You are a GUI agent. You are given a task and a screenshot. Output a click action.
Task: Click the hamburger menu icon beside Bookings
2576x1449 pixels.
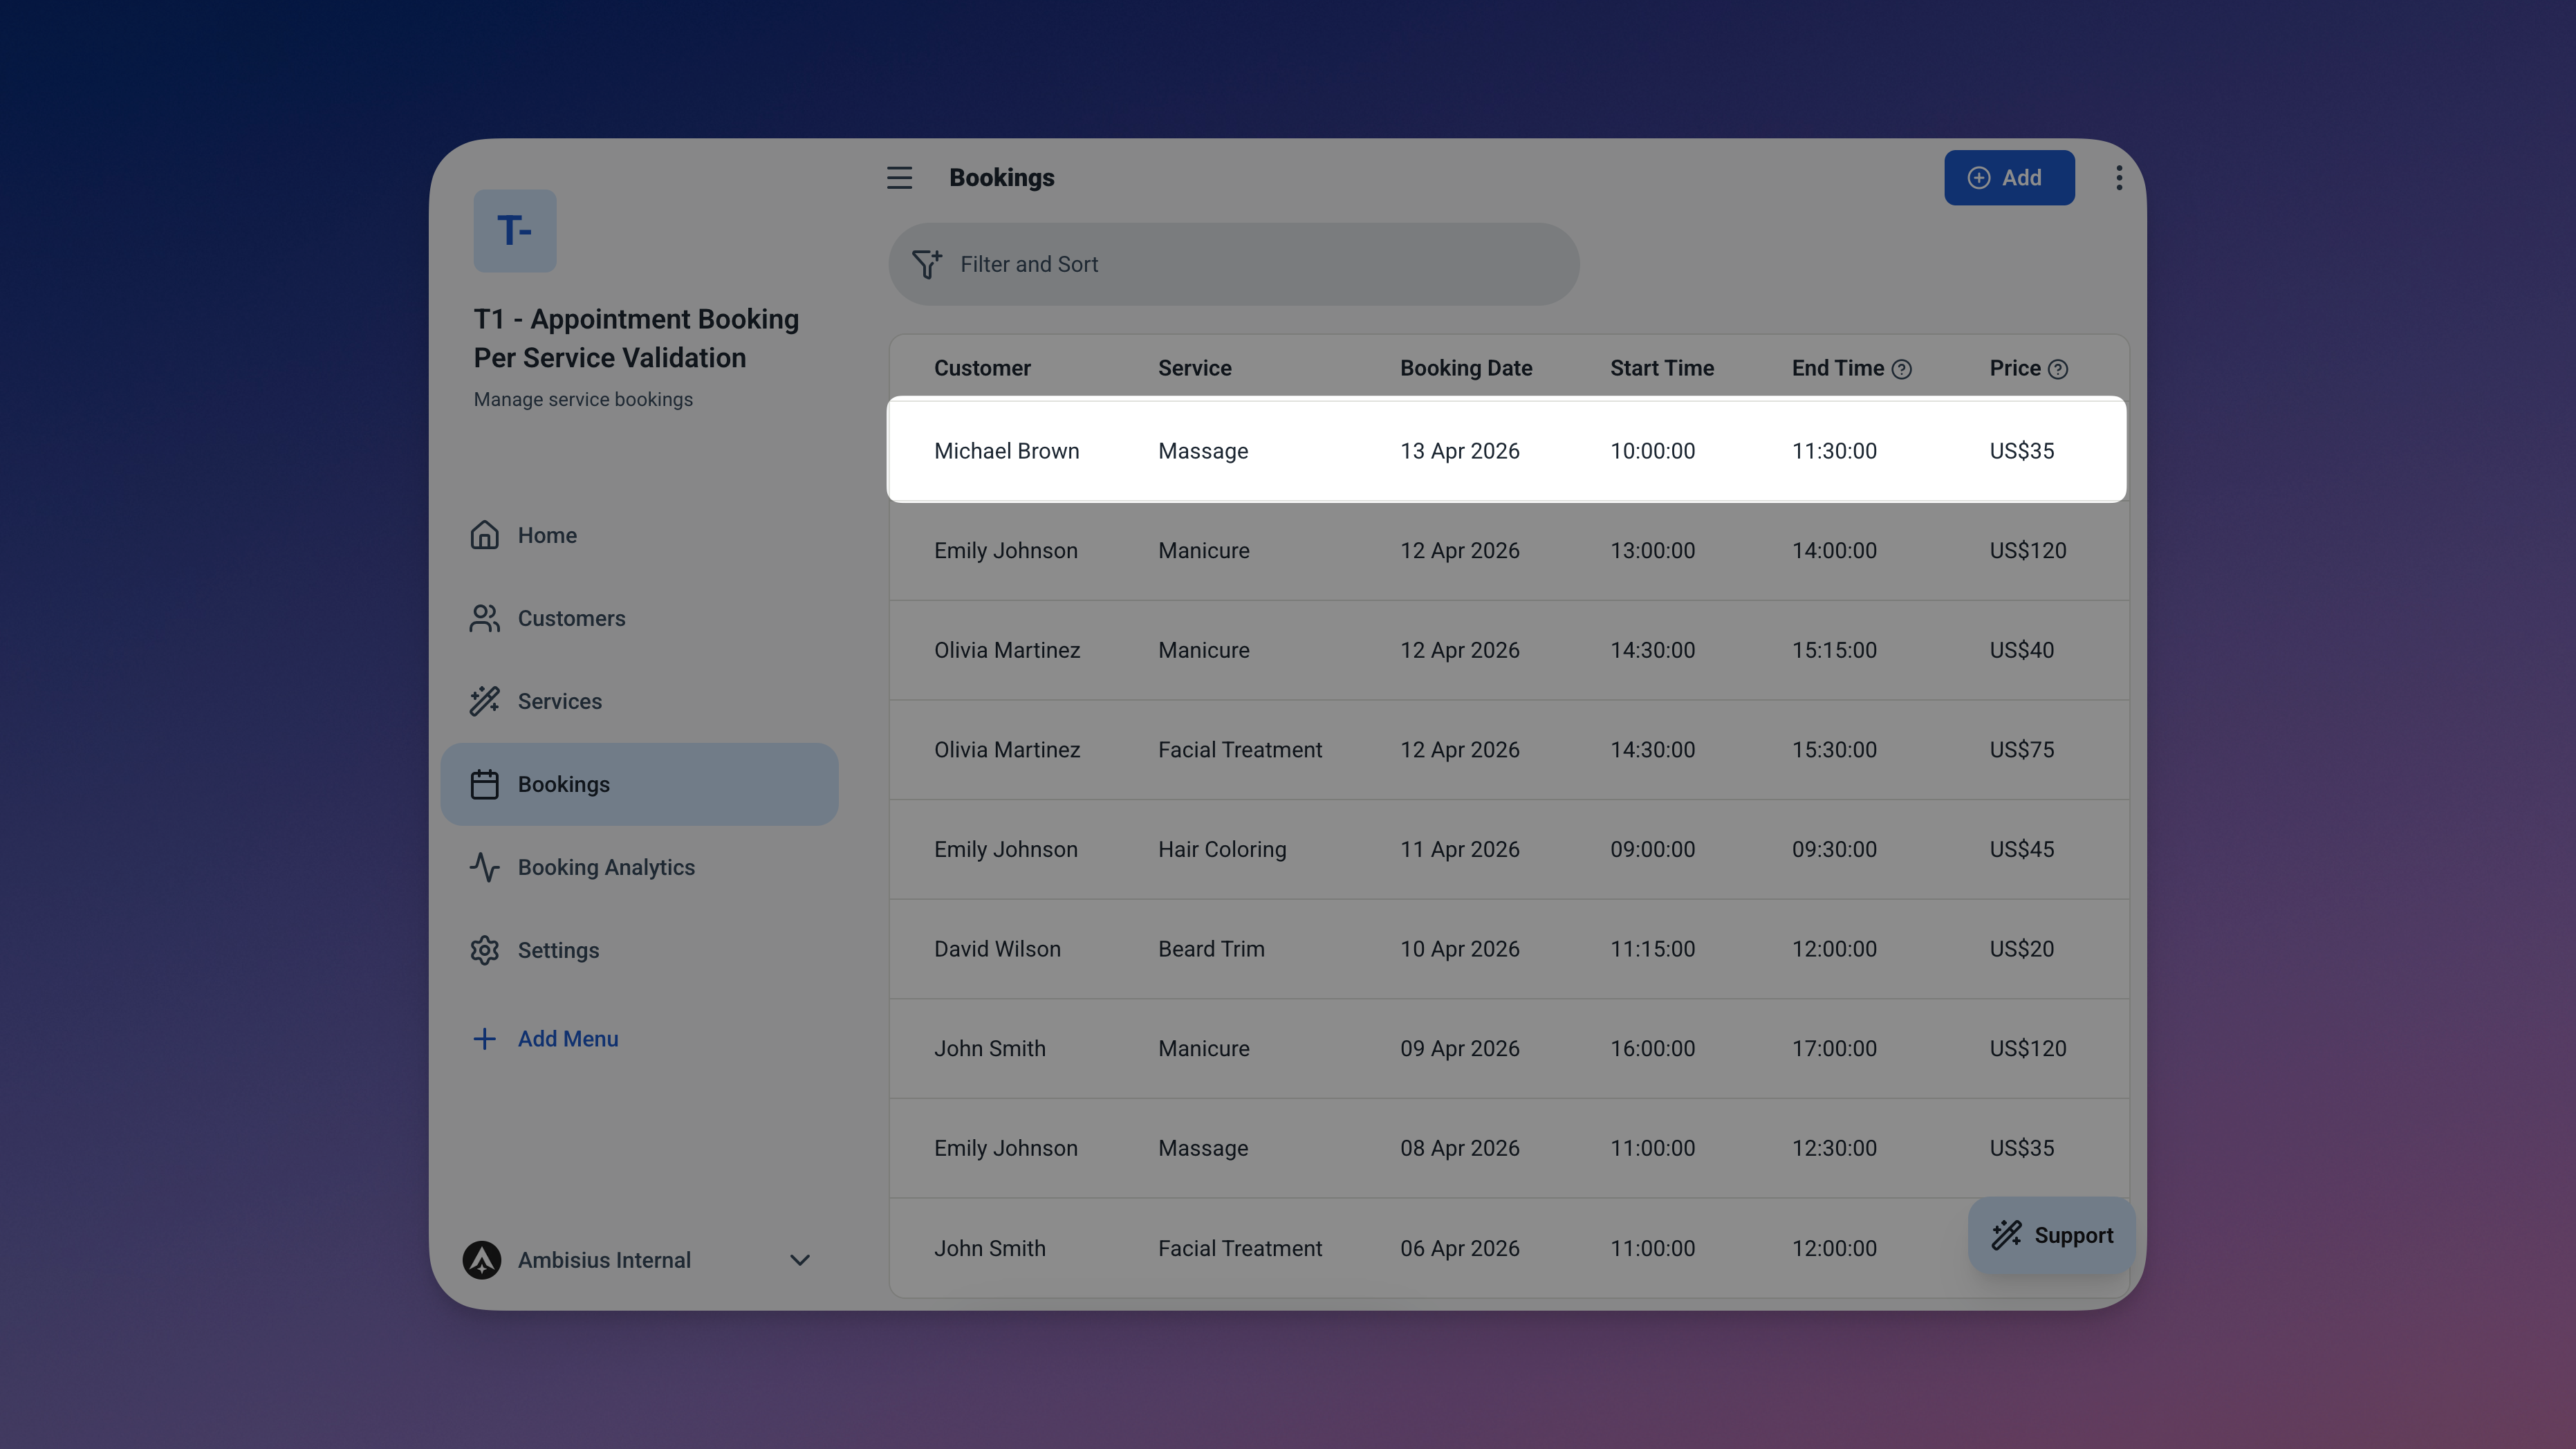click(899, 178)
